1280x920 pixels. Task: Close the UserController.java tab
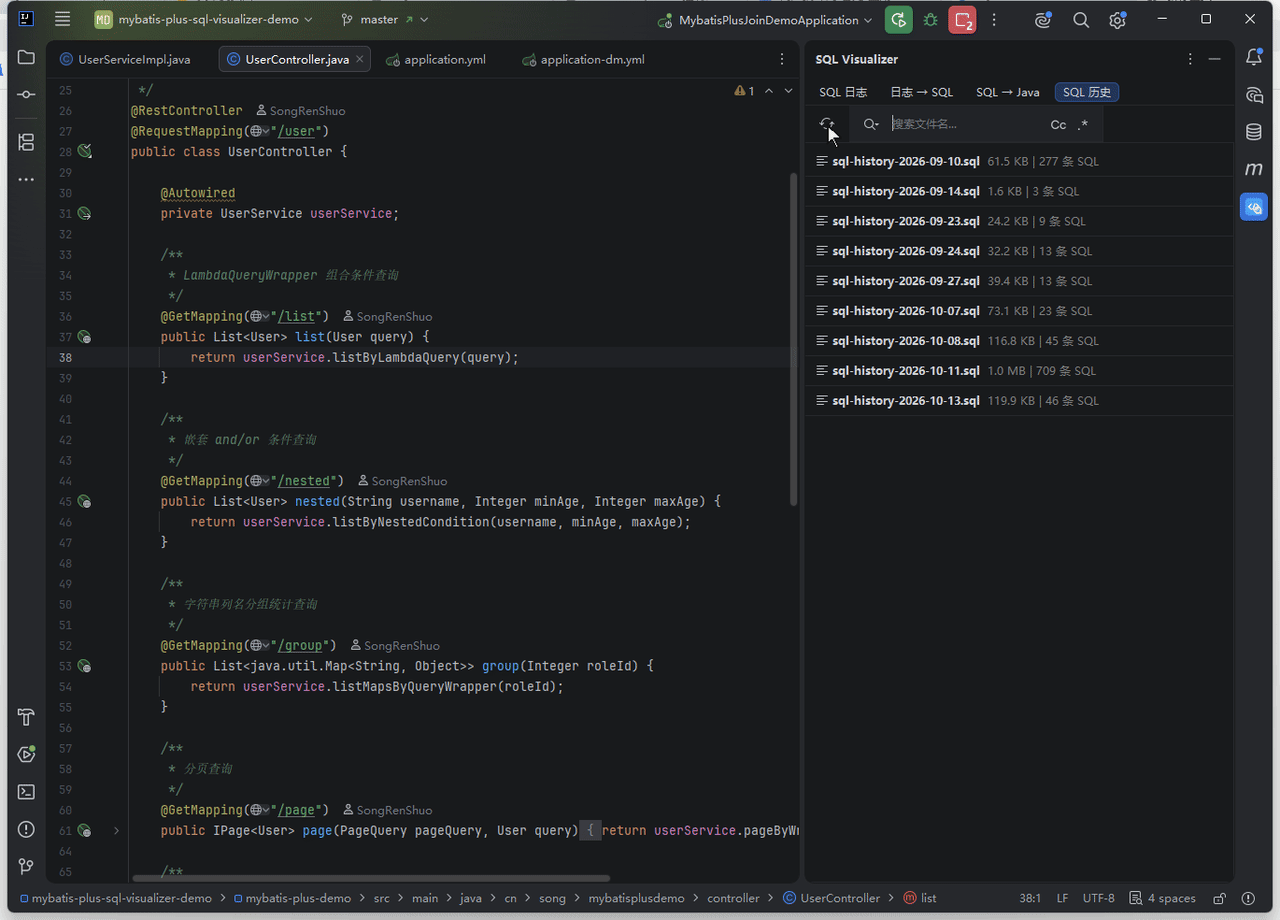pyautogui.click(x=360, y=60)
